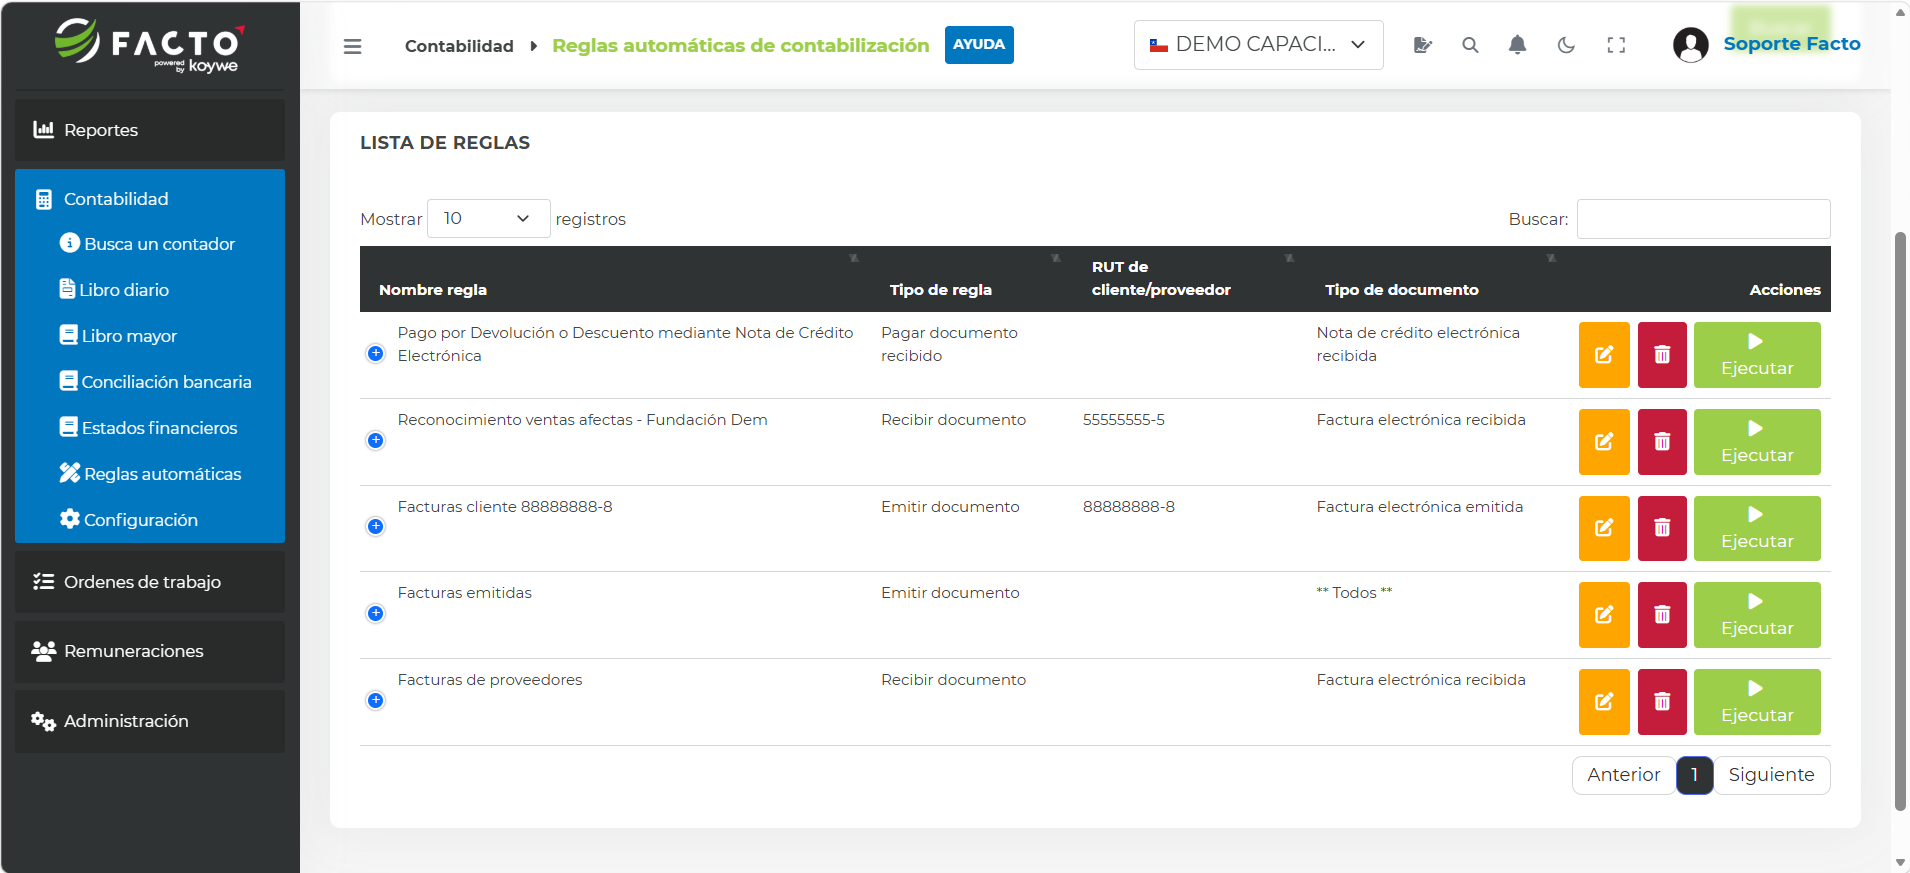This screenshot has width=1910, height=873.
Task: Toggle dark mode moon icon
Action: (x=1566, y=45)
